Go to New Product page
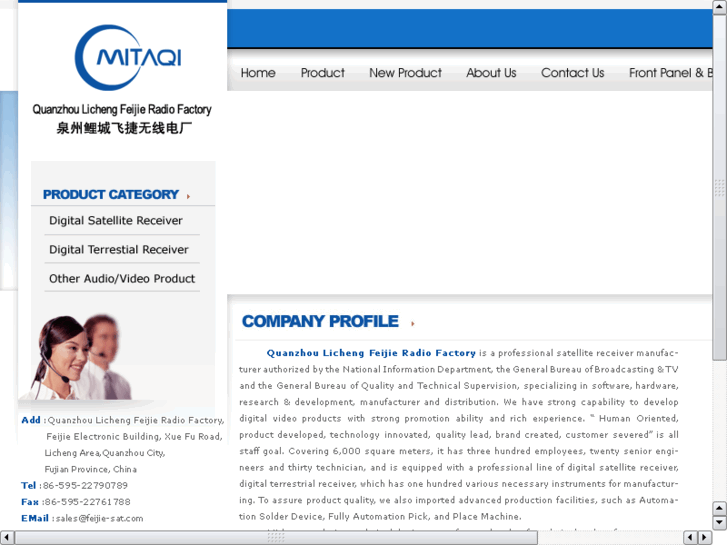 405,73
